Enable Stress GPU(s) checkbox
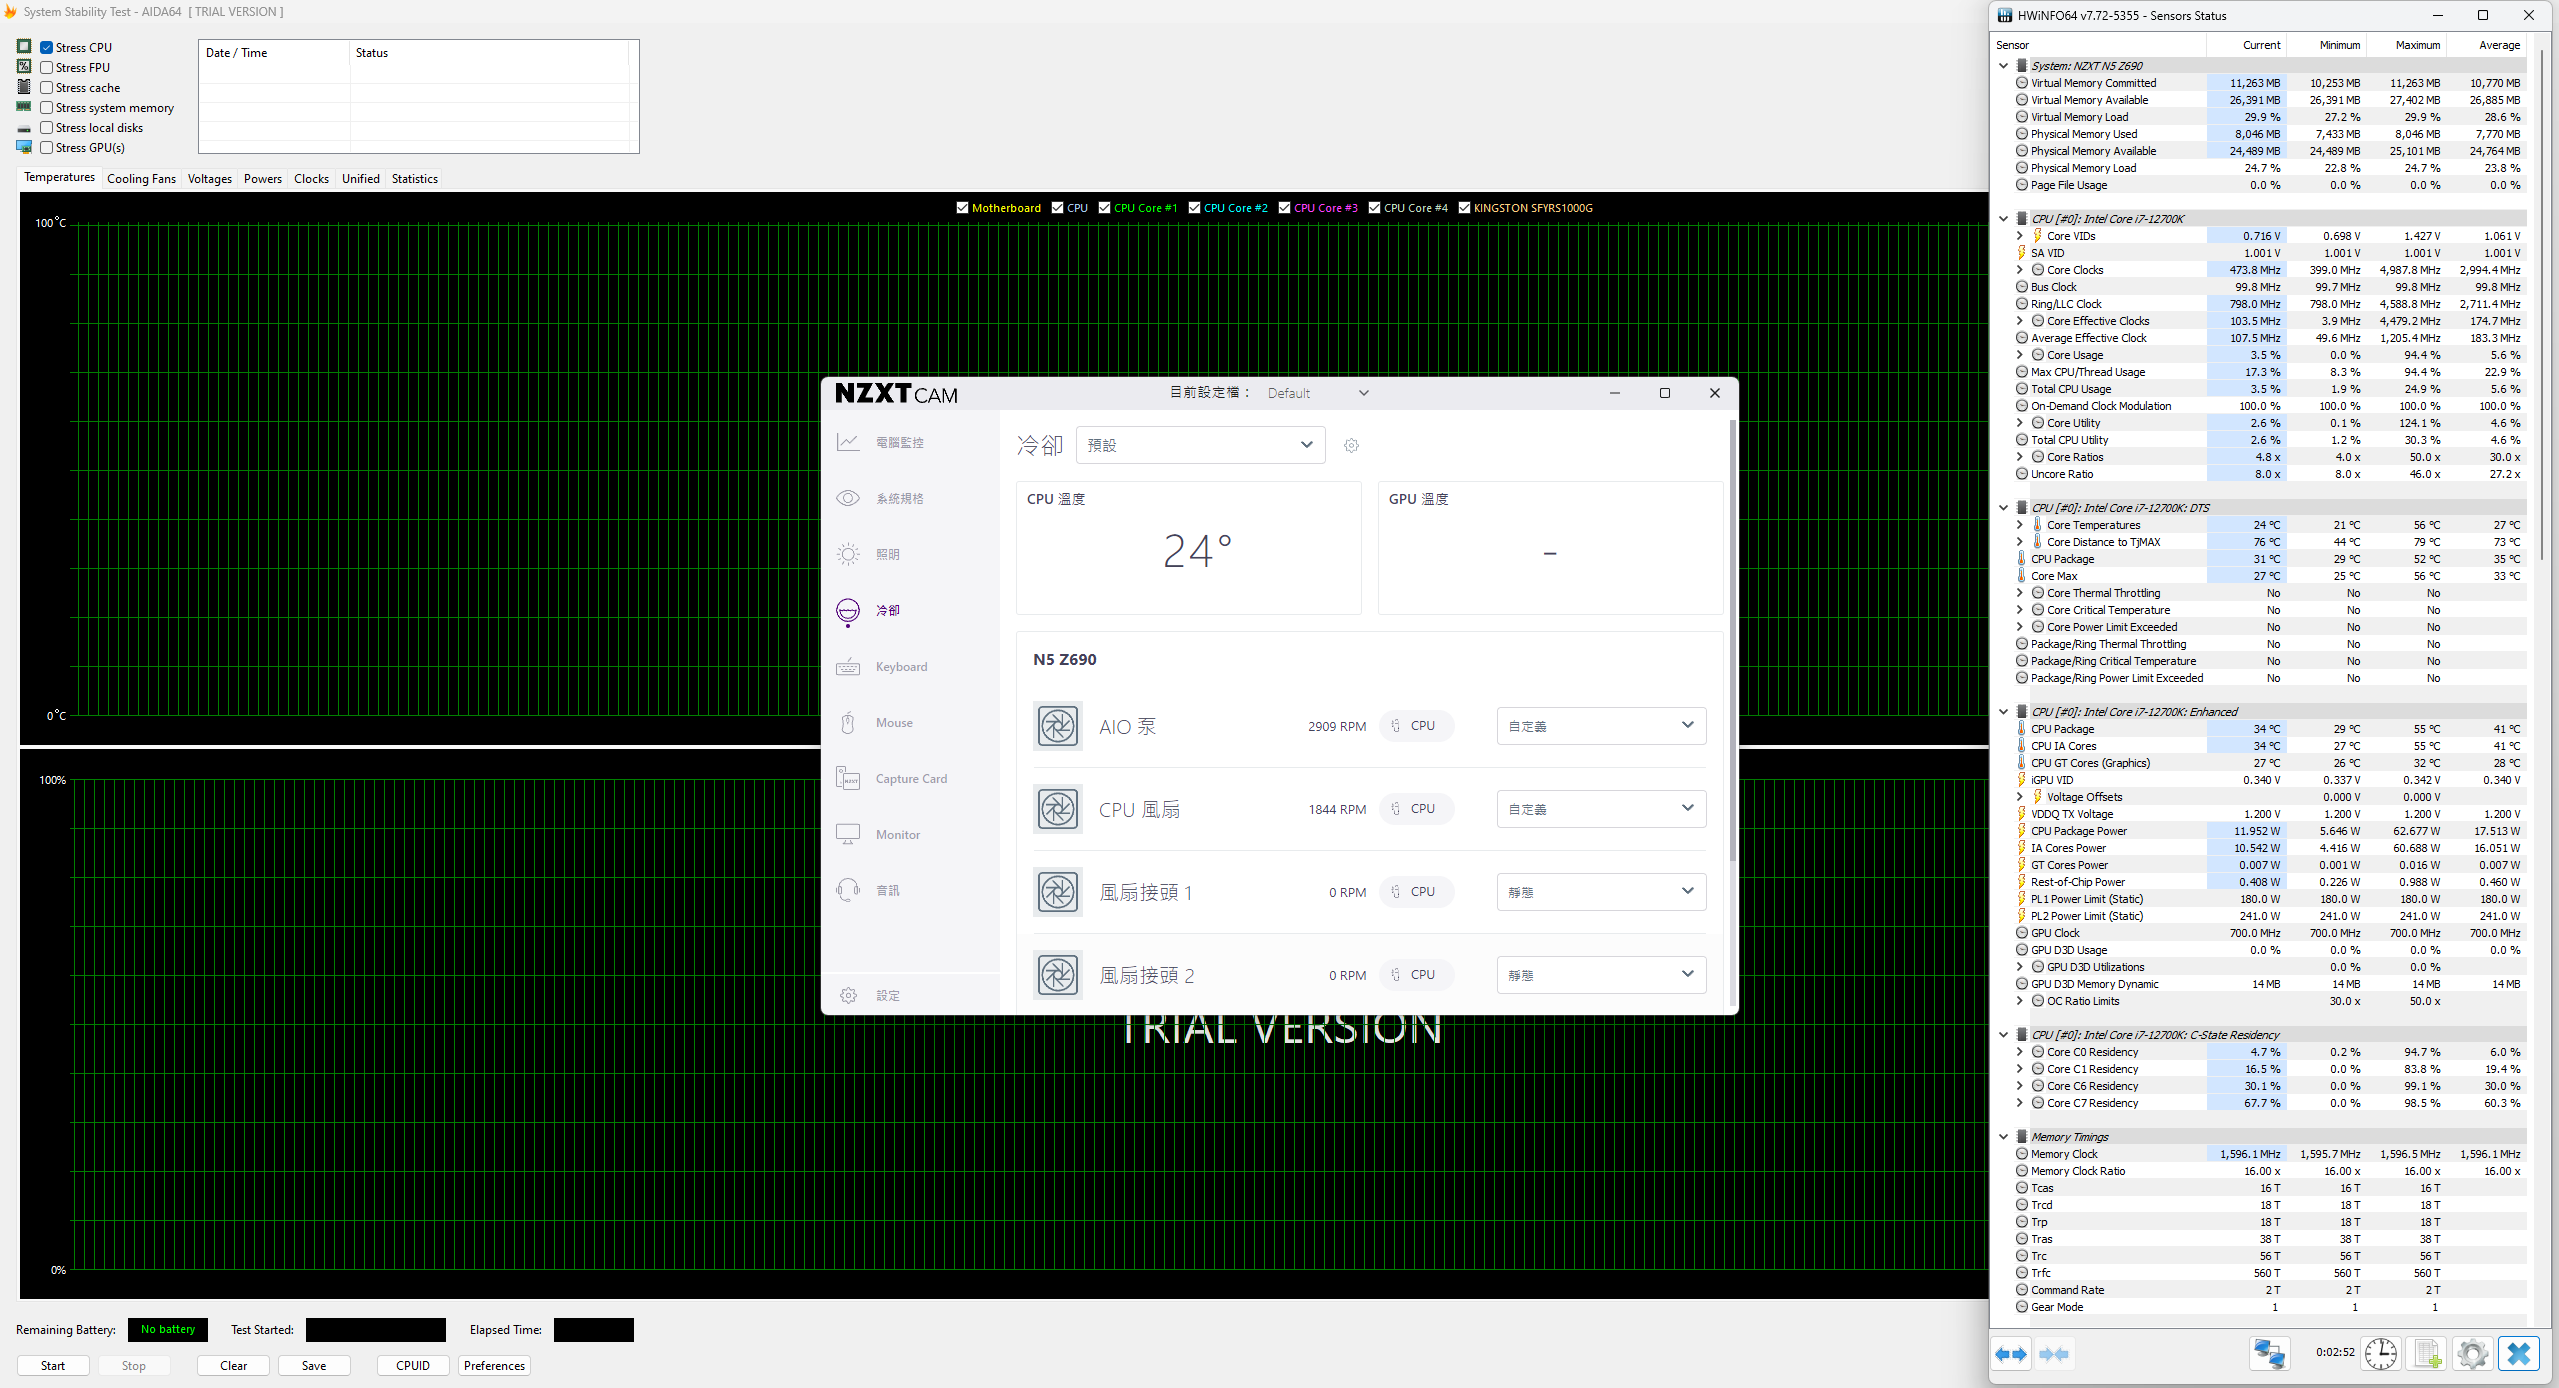Image resolution: width=2559 pixels, height=1388 pixels. tap(47, 147)
